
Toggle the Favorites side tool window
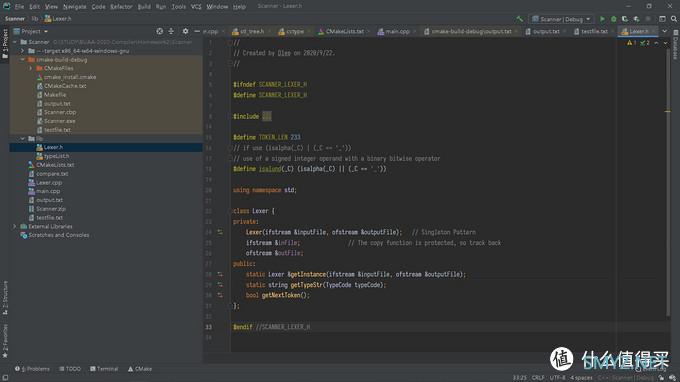point(5,341)
